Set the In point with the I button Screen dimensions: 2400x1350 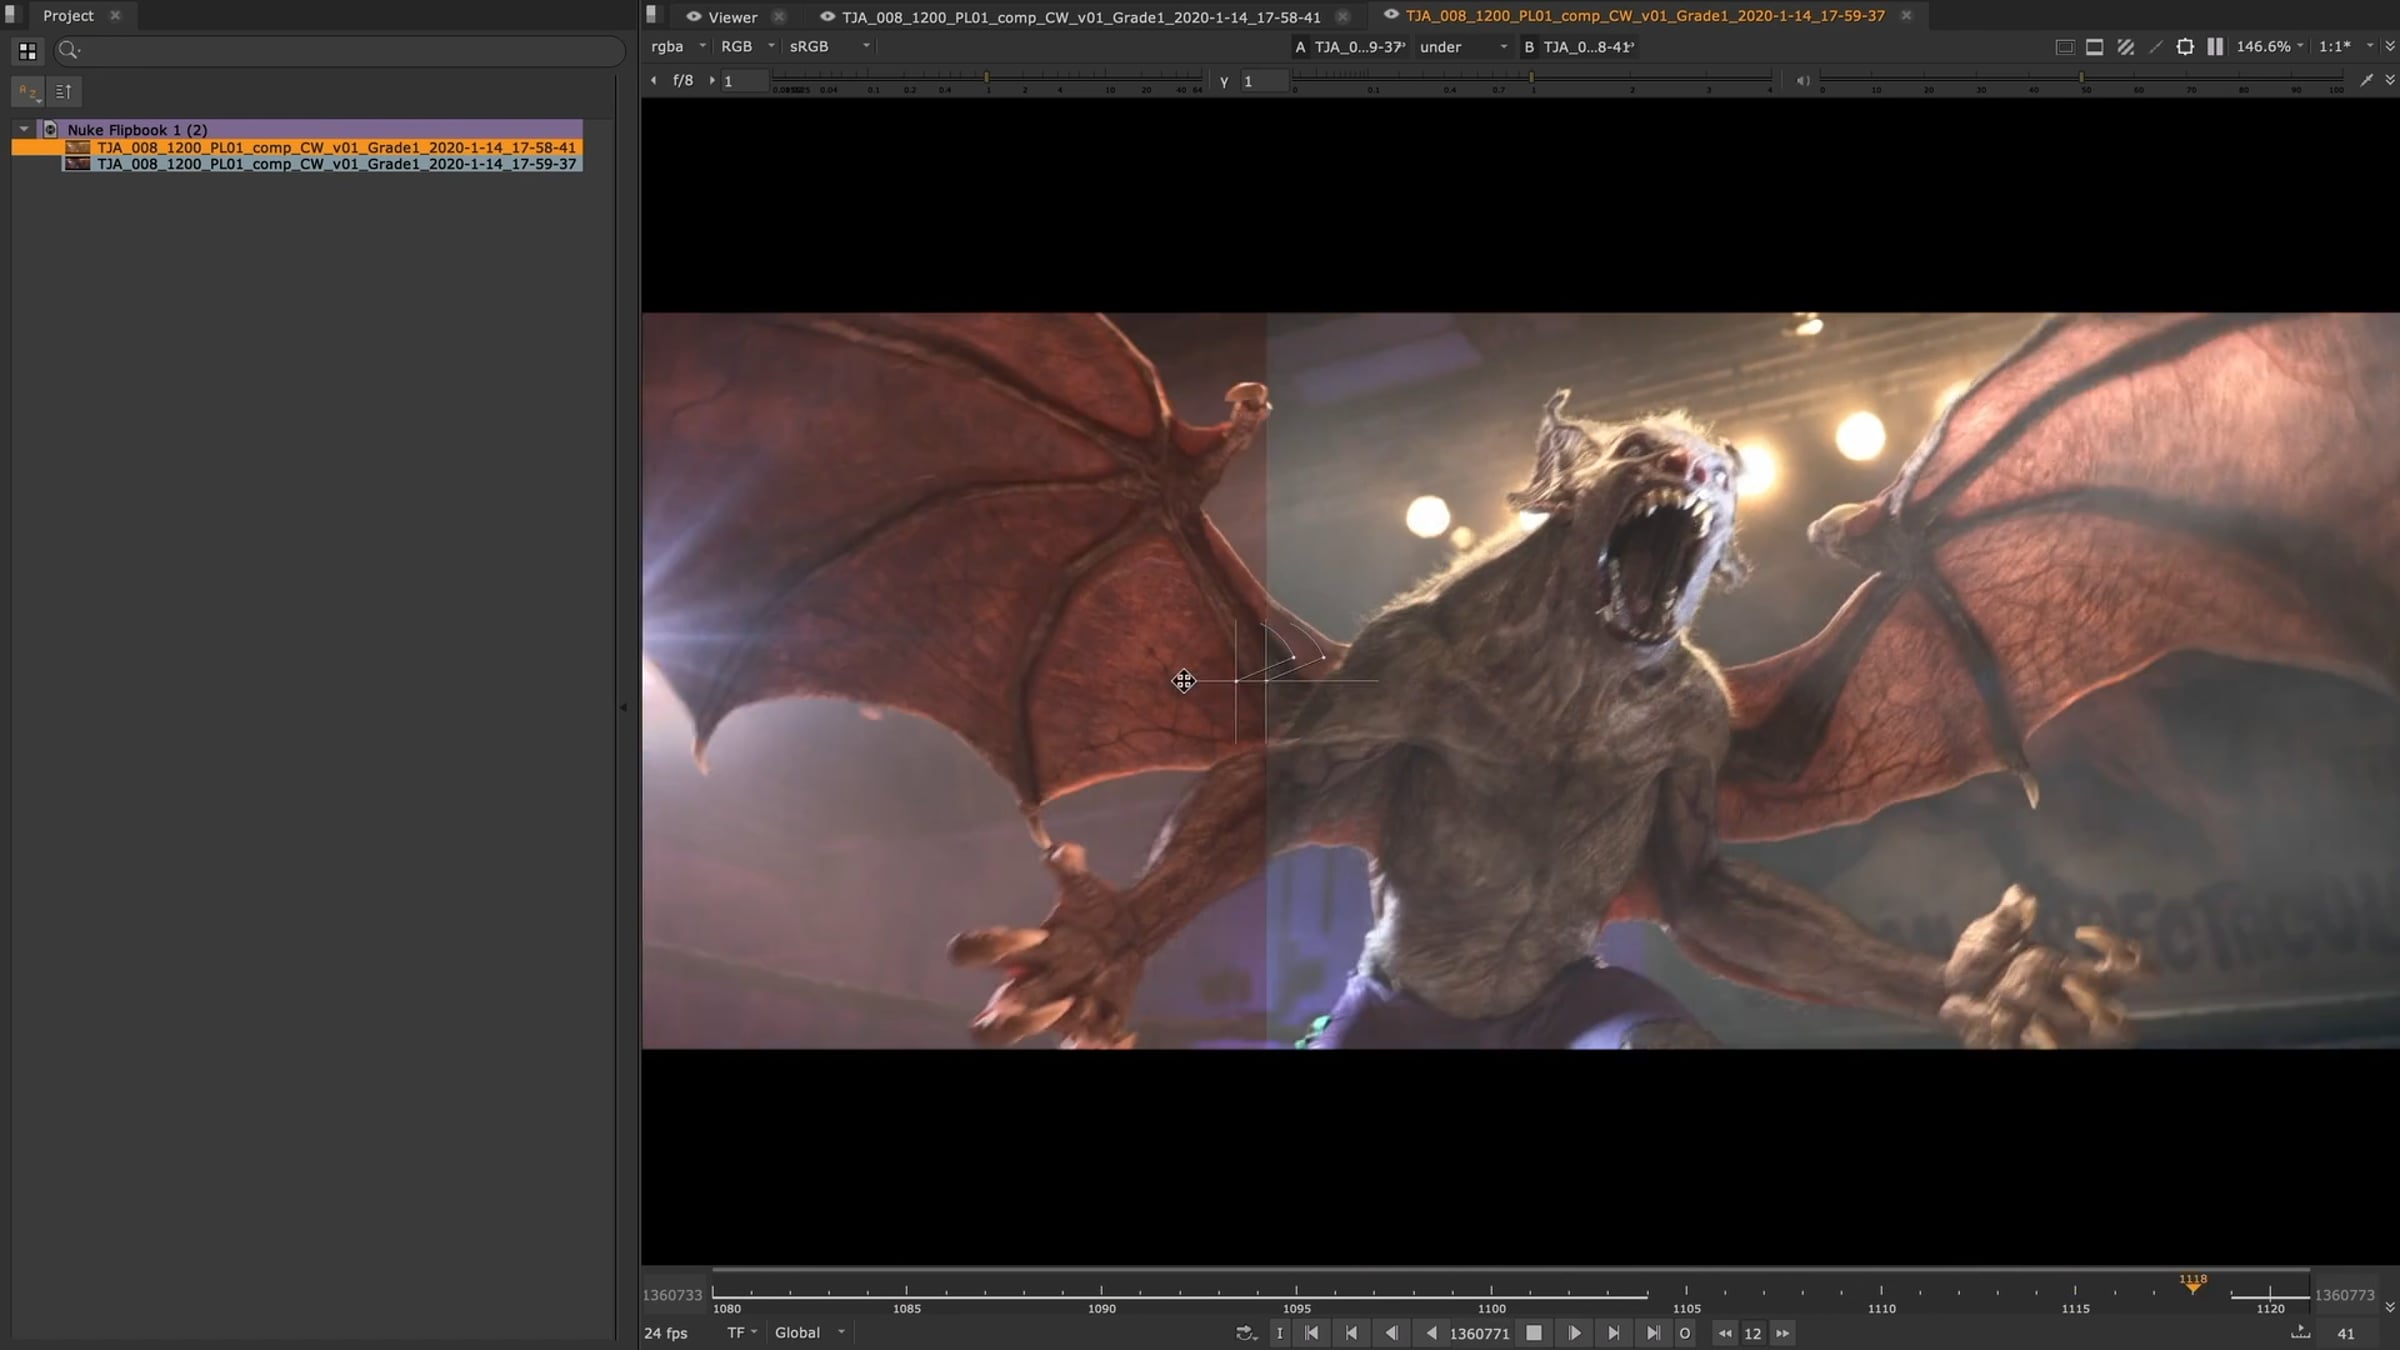pyautogui.click(x=1279, y=1333)
